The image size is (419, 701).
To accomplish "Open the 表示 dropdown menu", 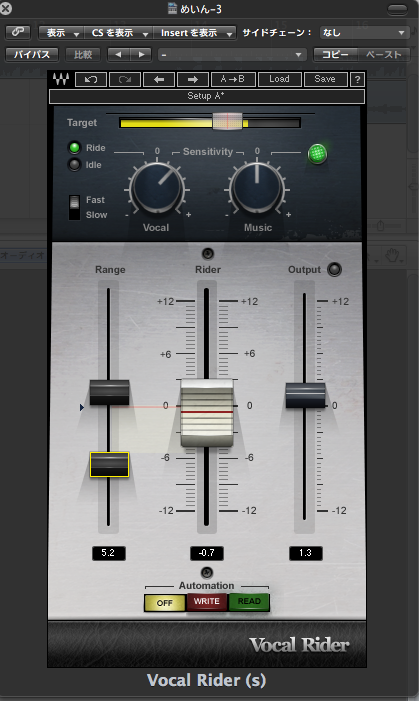I will click(61, 33).
